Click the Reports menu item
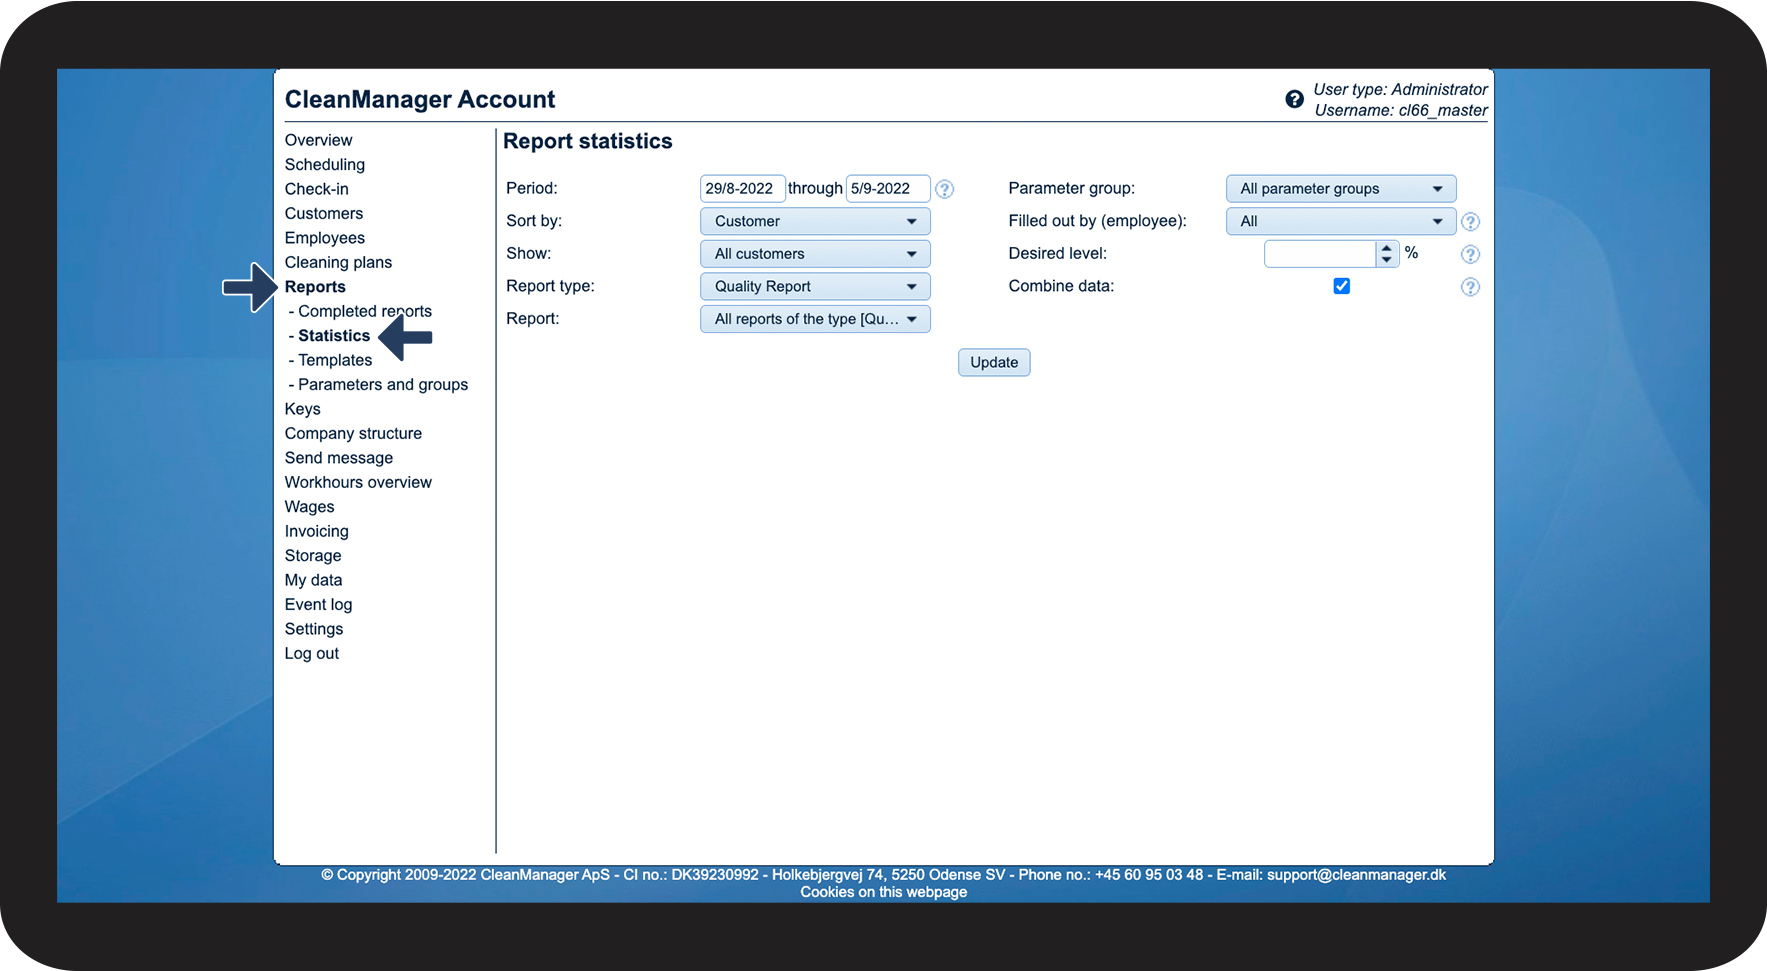Screen dimensions: 1767x971 pyautogui.click(x=315, y=287)
